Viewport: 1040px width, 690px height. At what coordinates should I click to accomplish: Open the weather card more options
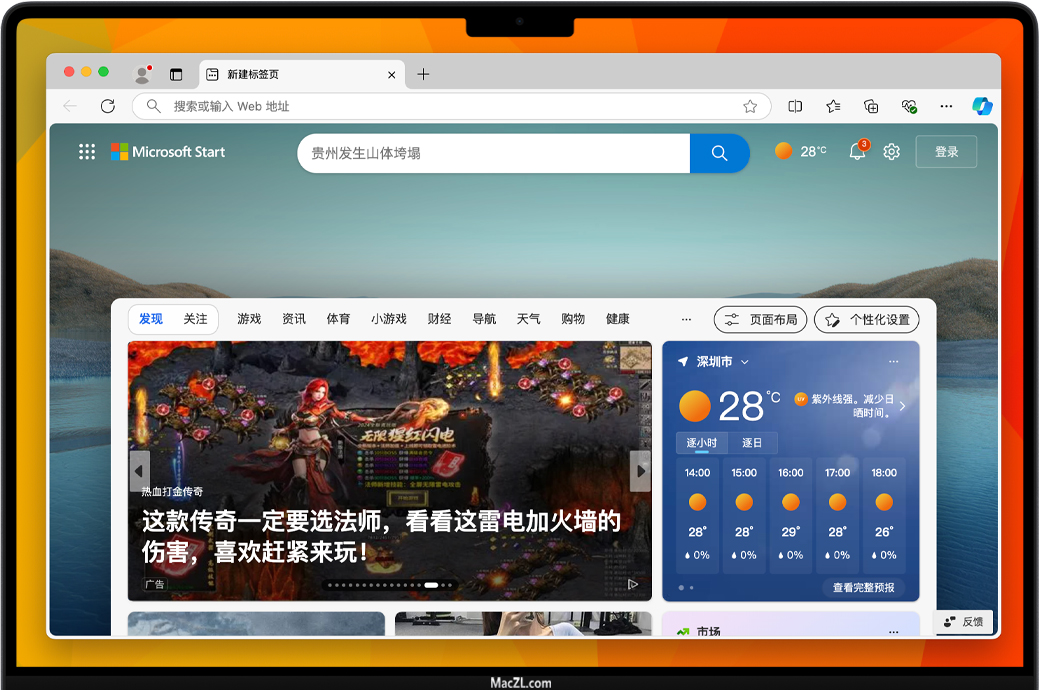(893, 362)
